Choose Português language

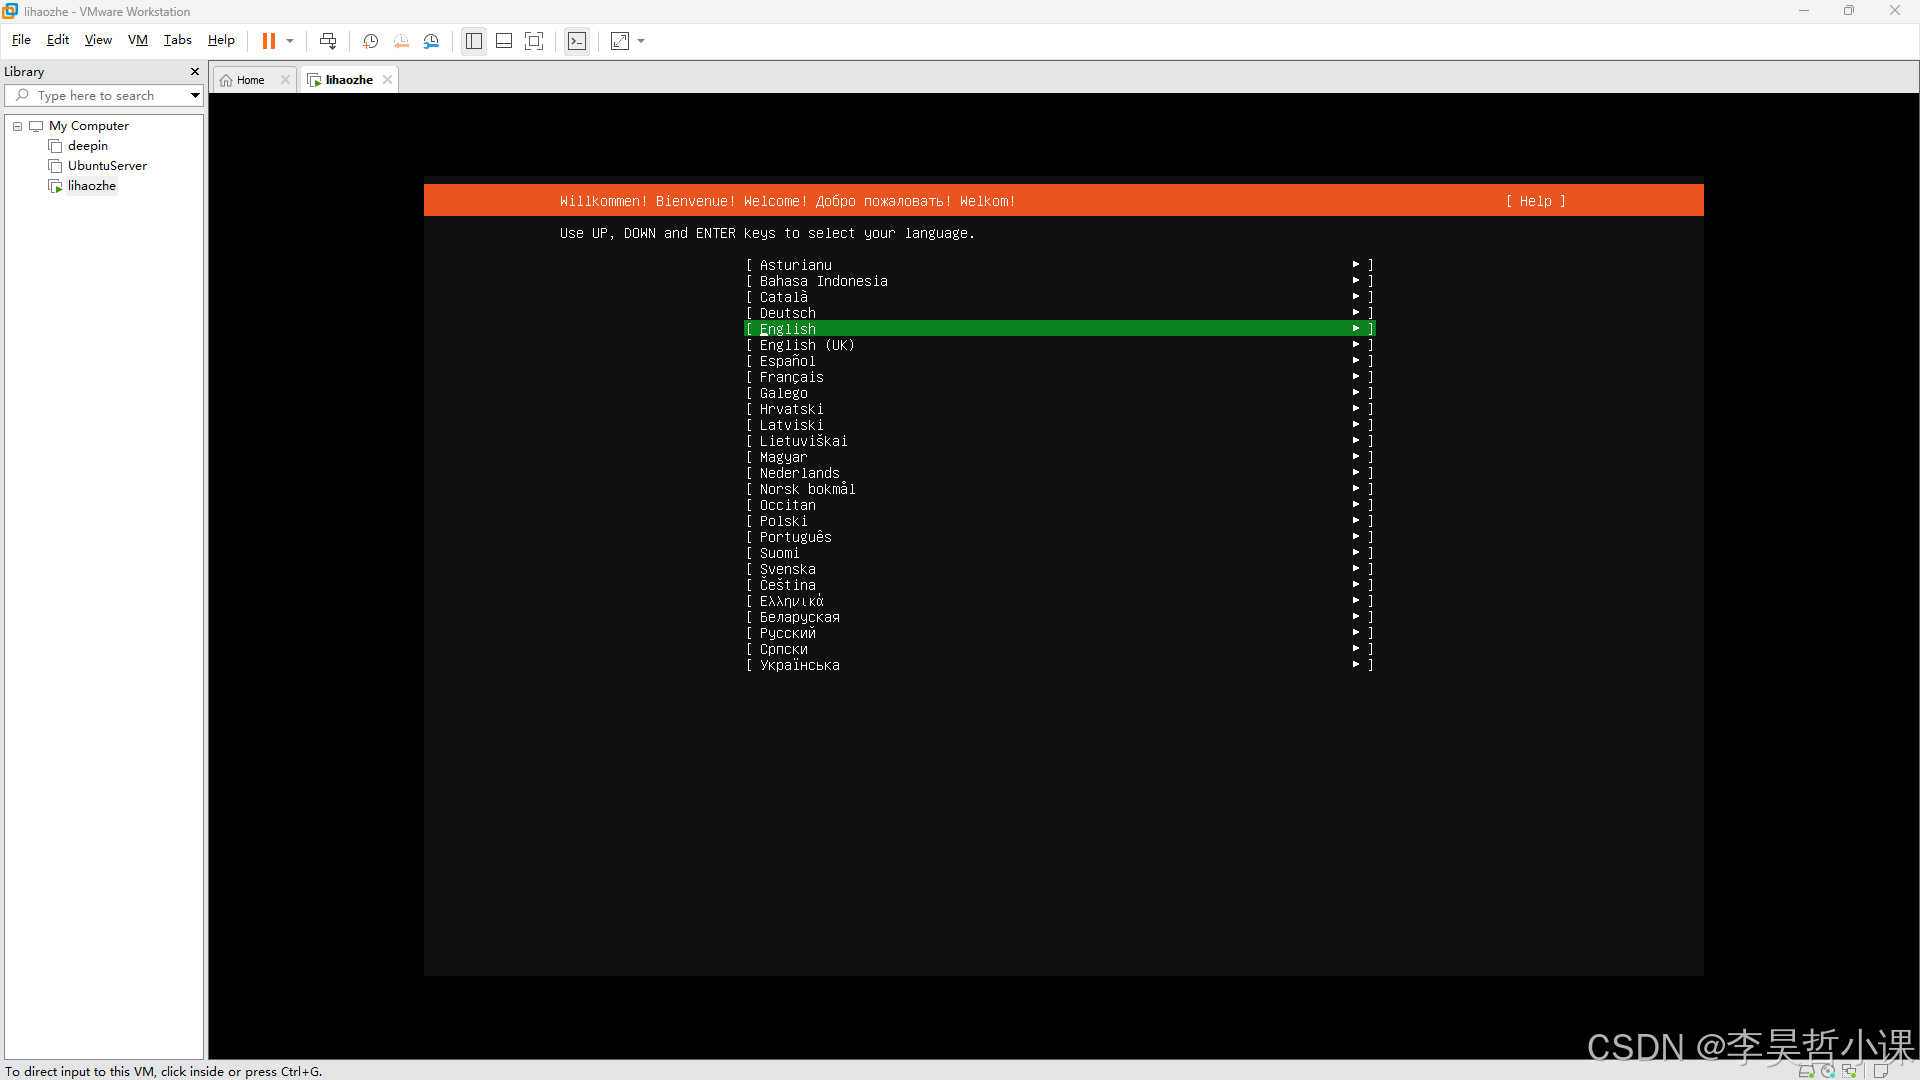coord(1060,537)
